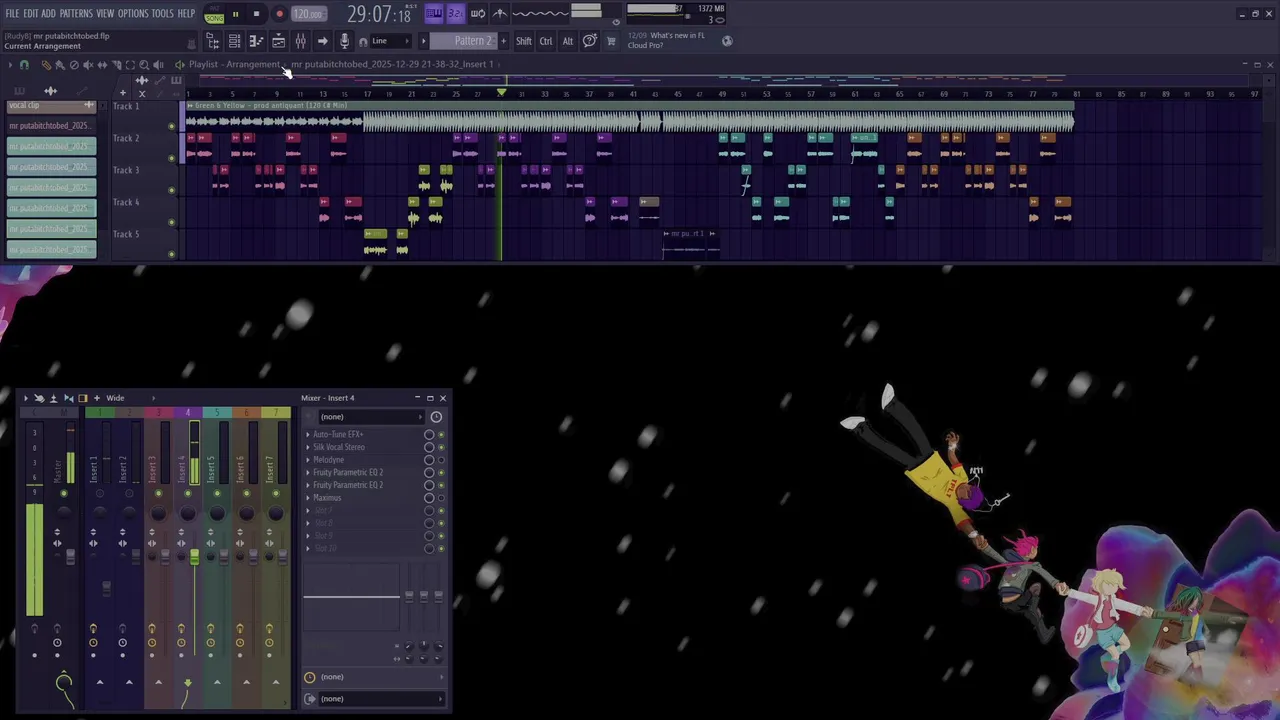Toggle loop recording button

click(478, 13)
